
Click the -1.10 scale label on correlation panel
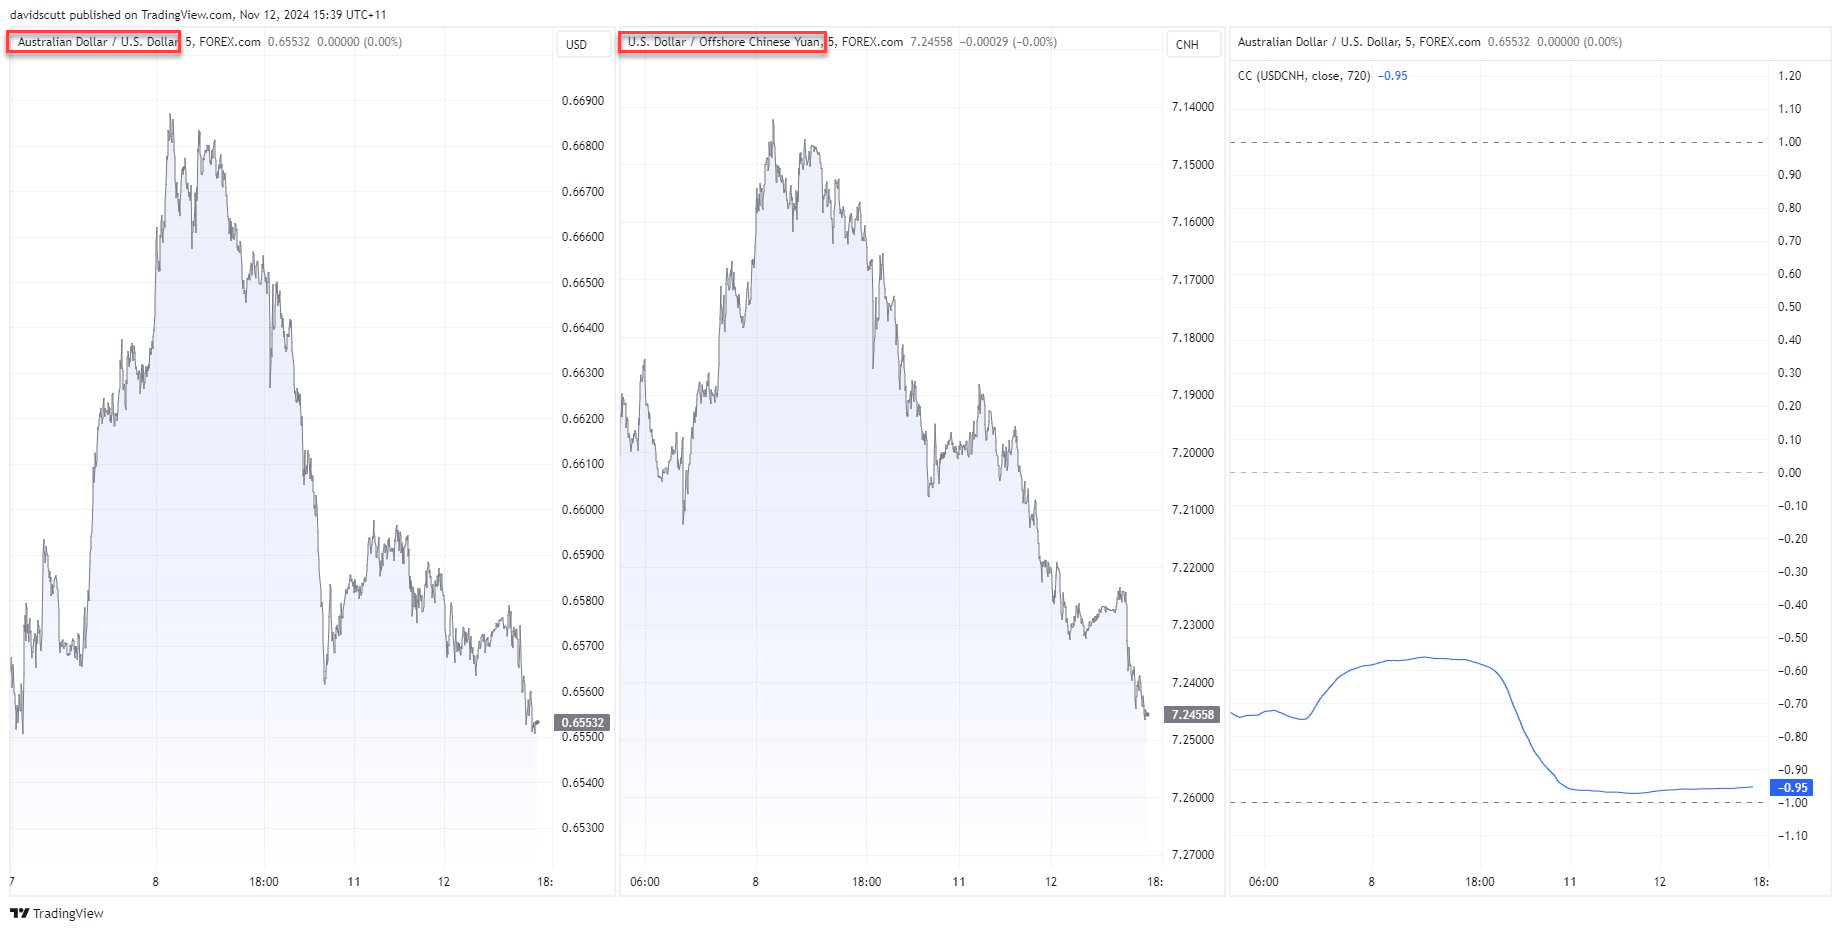(1792, 836)
